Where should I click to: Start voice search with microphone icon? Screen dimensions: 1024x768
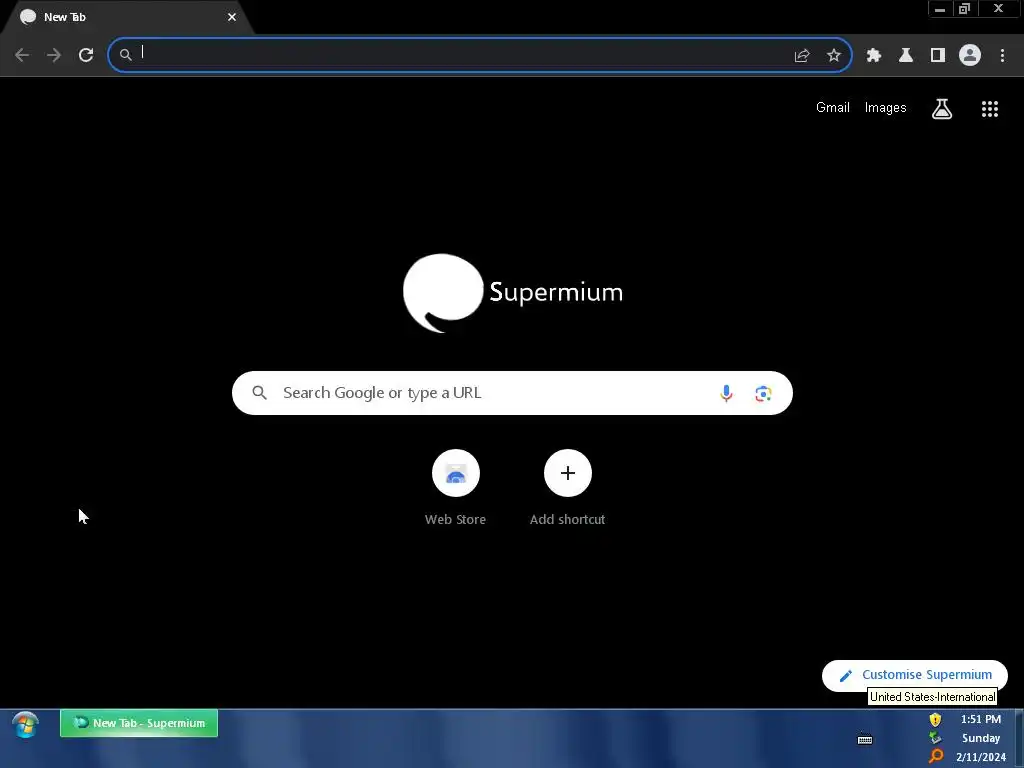click(726, 393)
